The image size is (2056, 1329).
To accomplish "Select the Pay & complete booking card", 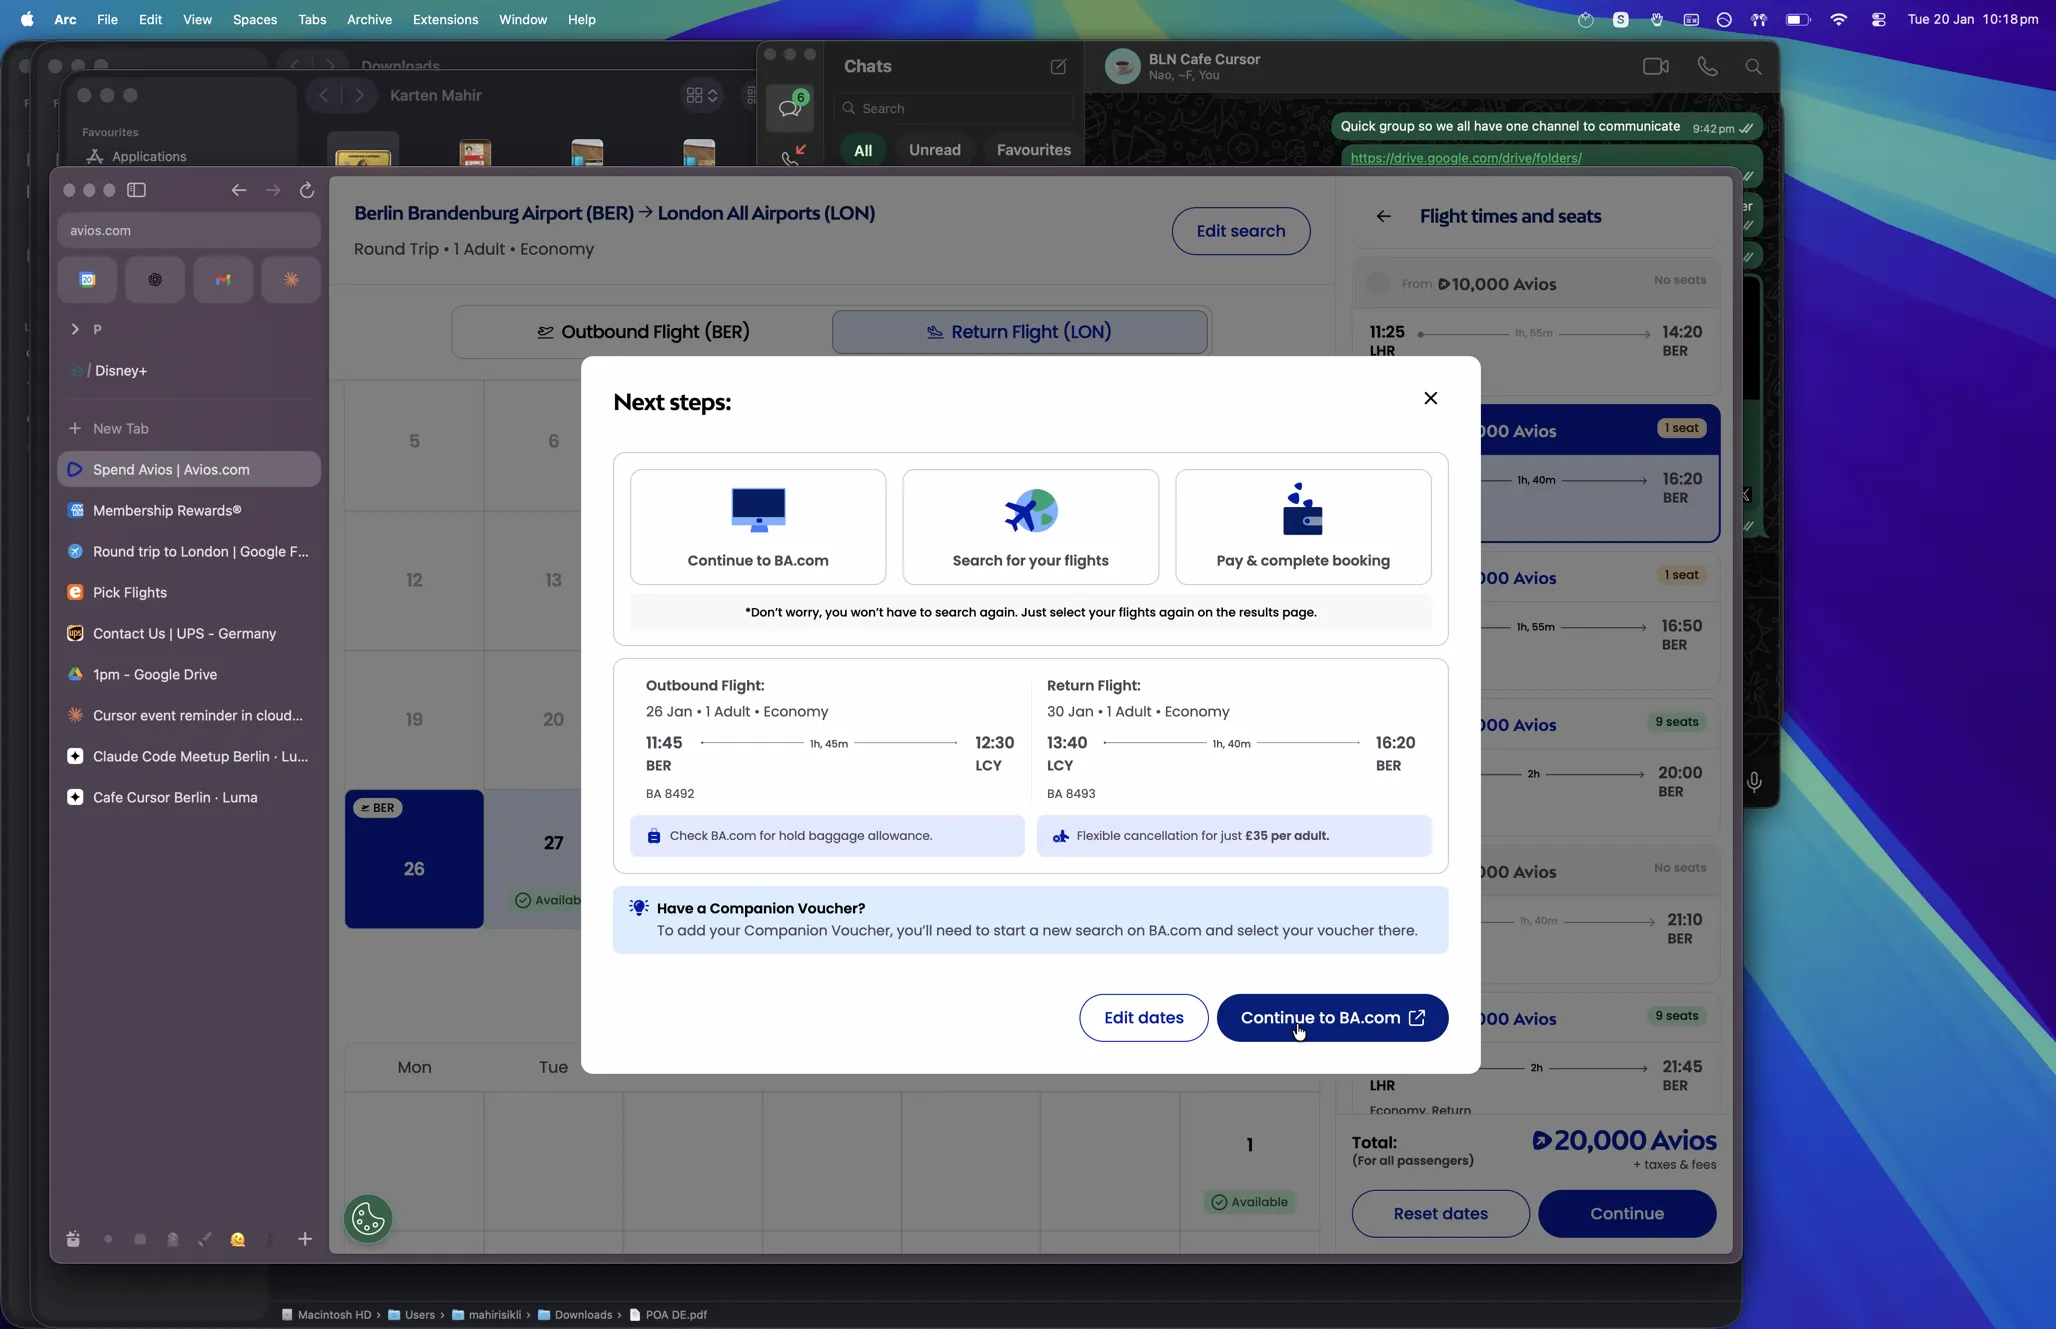I will [x=1303, y=527].
